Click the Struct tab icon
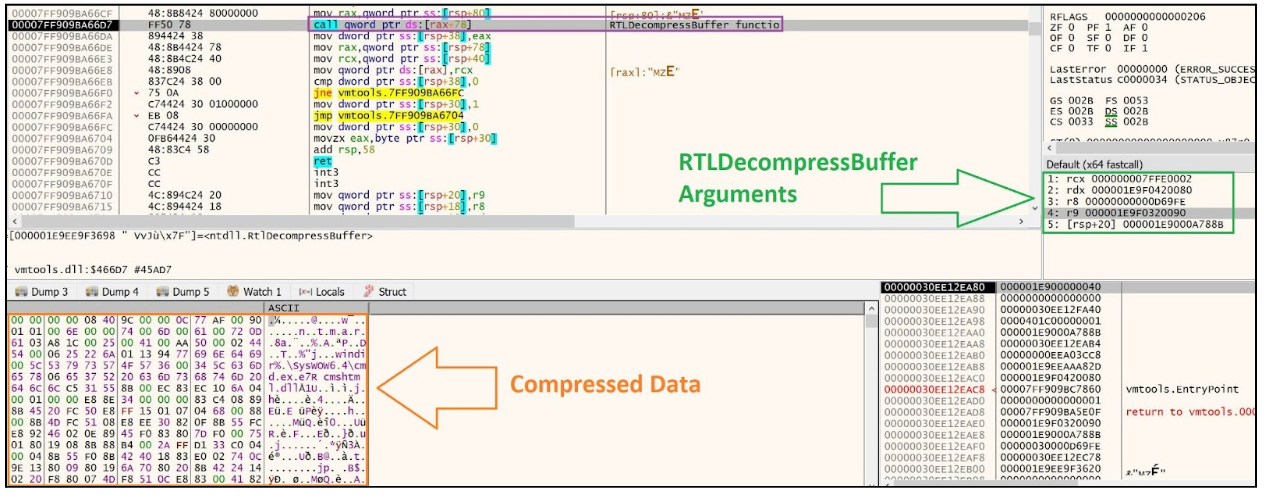The height and width of the screenshot is (496, 1264). coord(367,292)
